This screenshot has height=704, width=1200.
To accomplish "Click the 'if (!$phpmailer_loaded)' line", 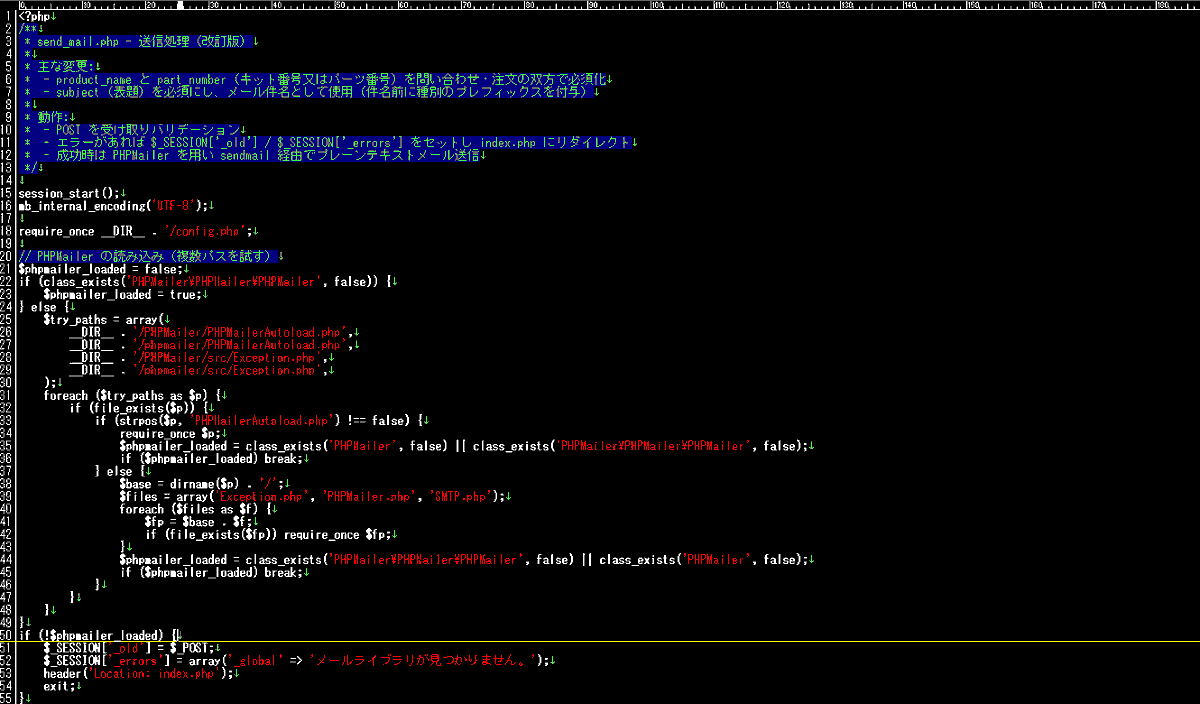I will (x=100, y=635).
